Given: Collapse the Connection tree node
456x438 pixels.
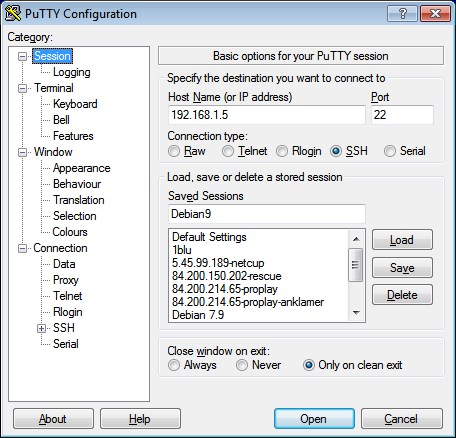Looking at the screenshot, I should [x=22, y=248].
